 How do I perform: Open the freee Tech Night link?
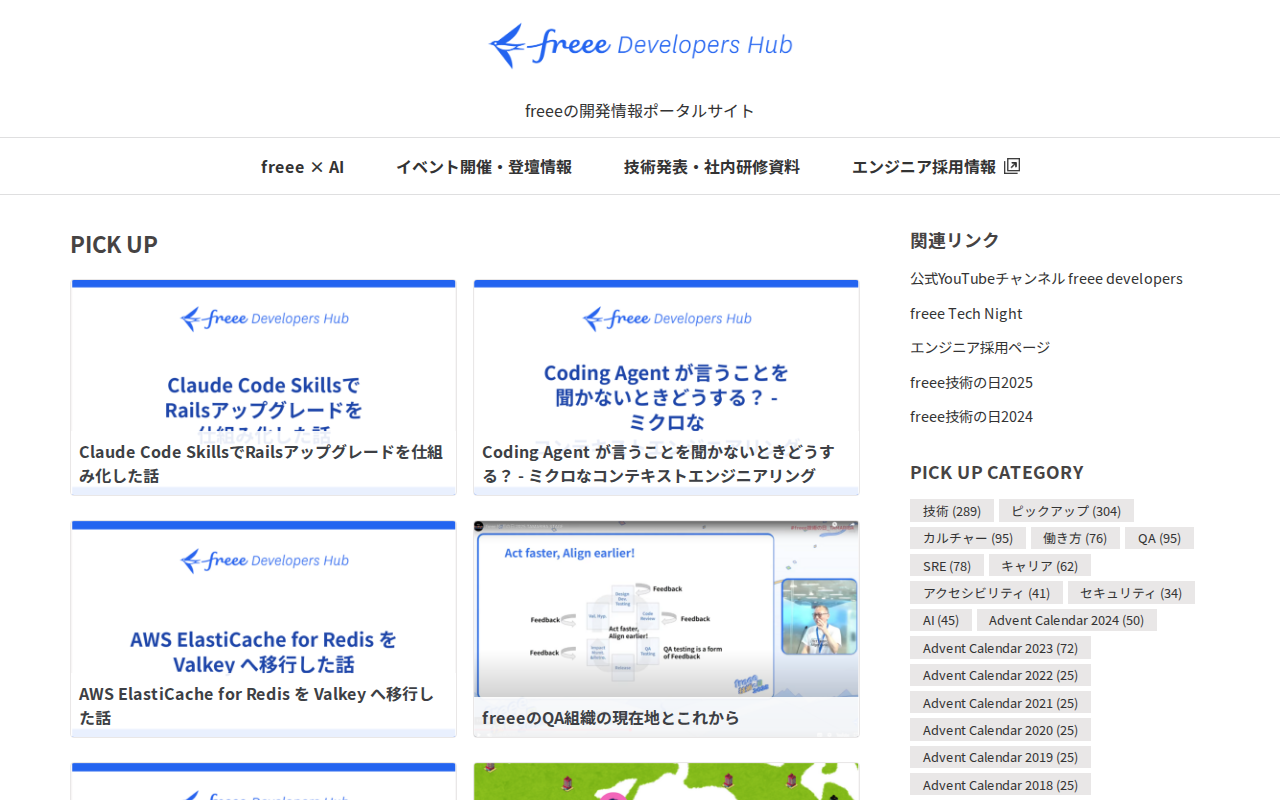[966, 314]
